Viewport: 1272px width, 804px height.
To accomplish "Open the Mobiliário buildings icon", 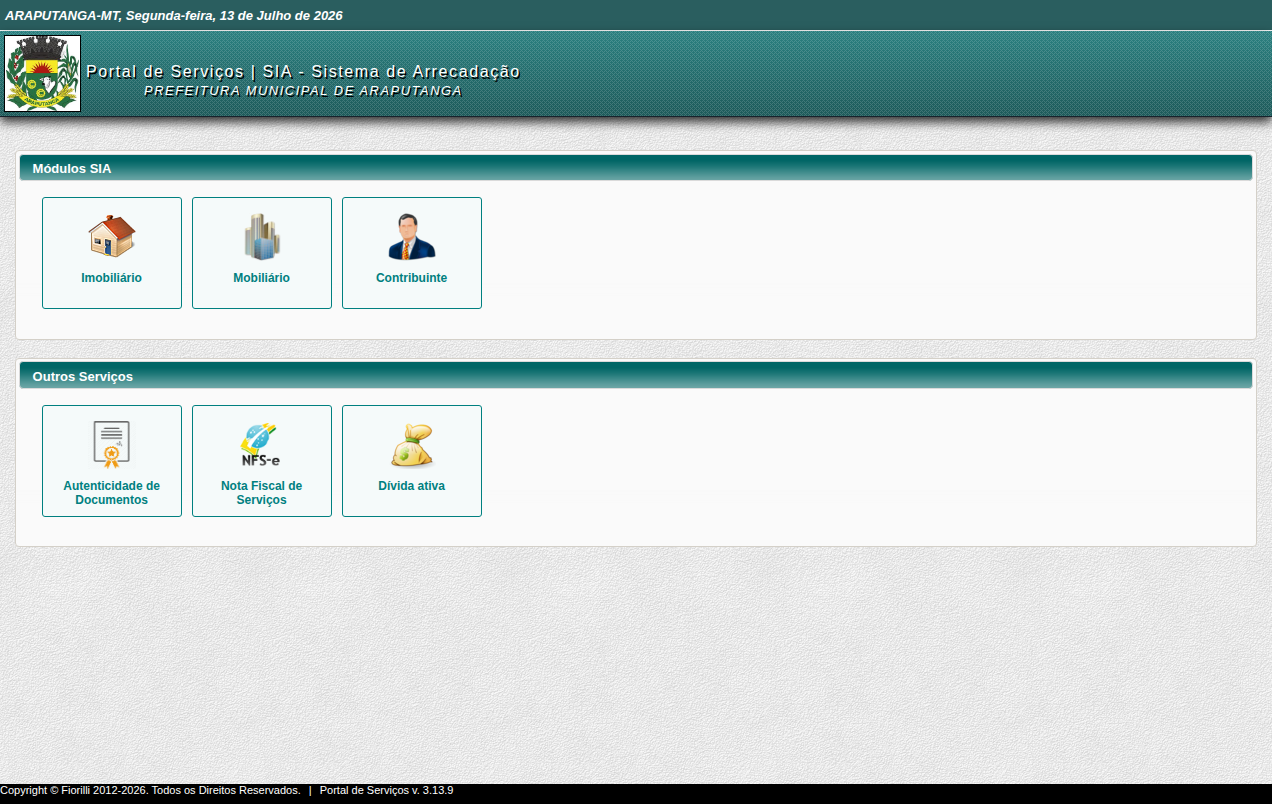I will pos(262,237).
